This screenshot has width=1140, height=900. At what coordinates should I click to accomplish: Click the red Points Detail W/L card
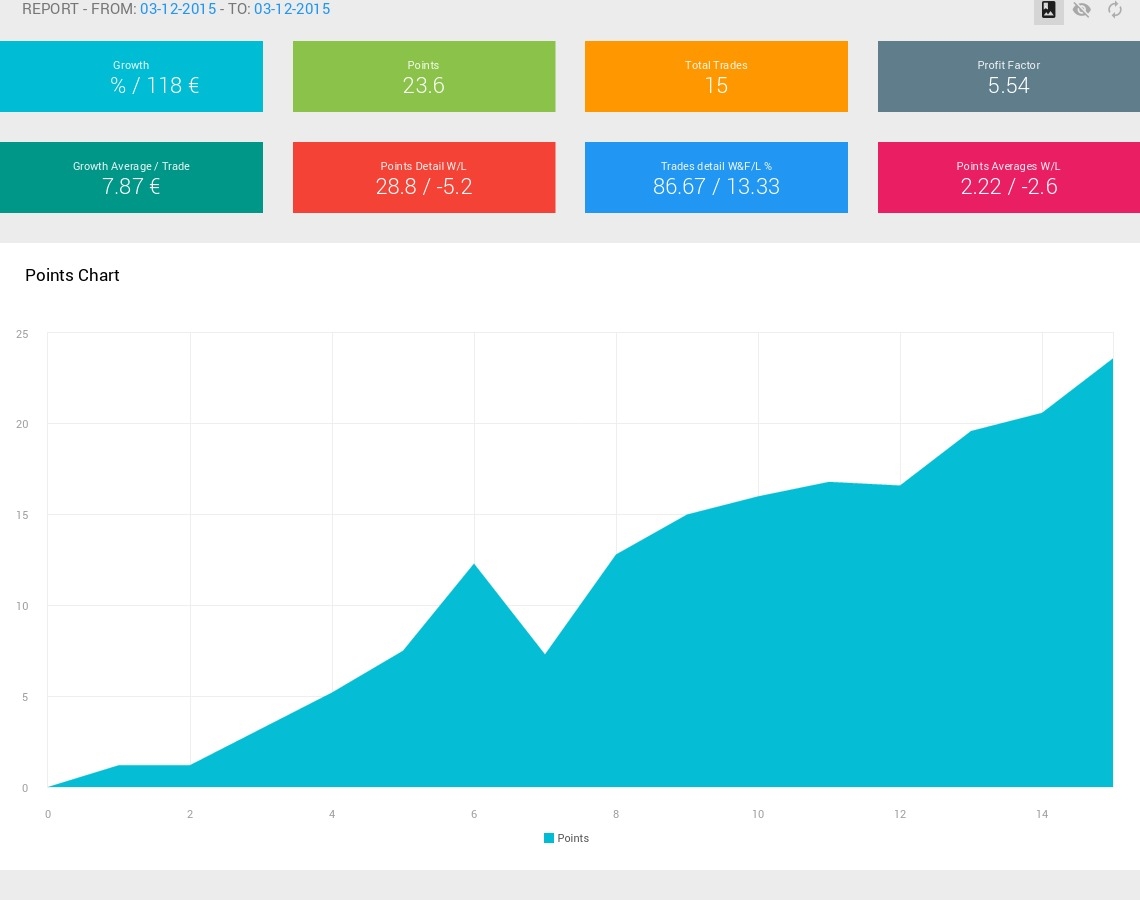pos(424,177)
